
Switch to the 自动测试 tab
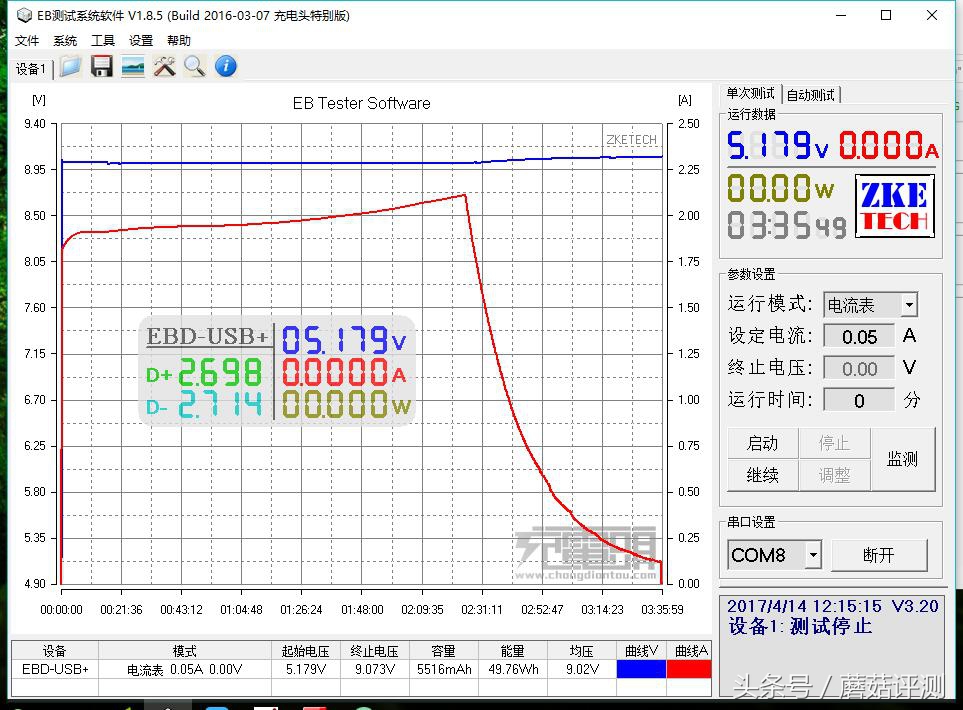(811, 95)
